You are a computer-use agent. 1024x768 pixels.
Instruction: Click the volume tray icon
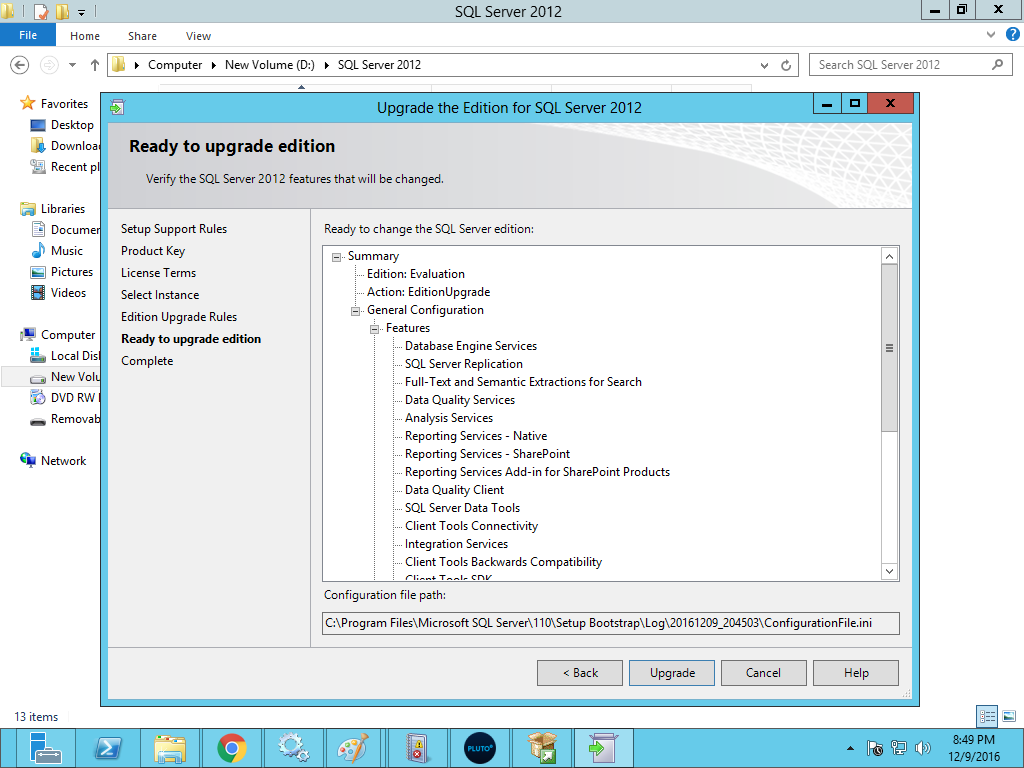(x=922, y=748)
